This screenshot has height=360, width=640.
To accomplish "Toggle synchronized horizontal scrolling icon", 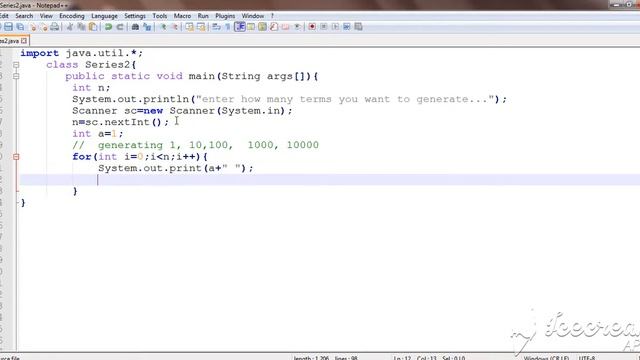I will [x=201, y=27].
